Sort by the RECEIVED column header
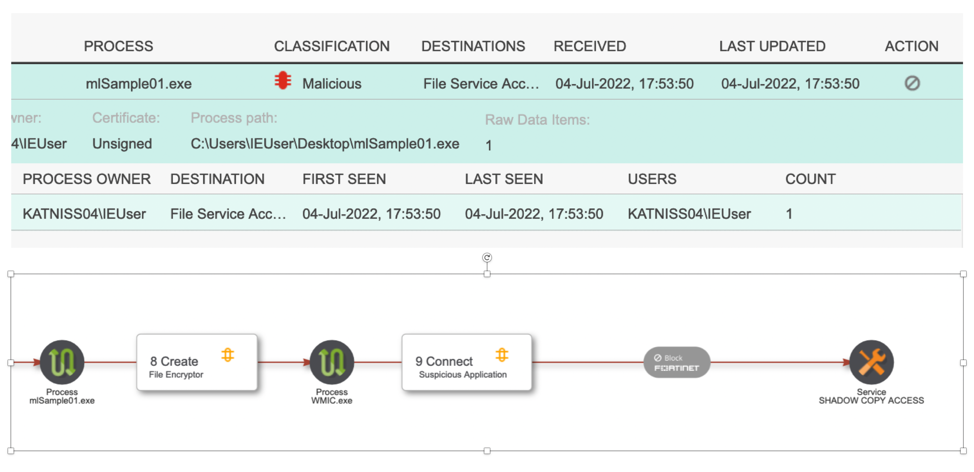The image size is (974, 472). click(x=590, y=46)
